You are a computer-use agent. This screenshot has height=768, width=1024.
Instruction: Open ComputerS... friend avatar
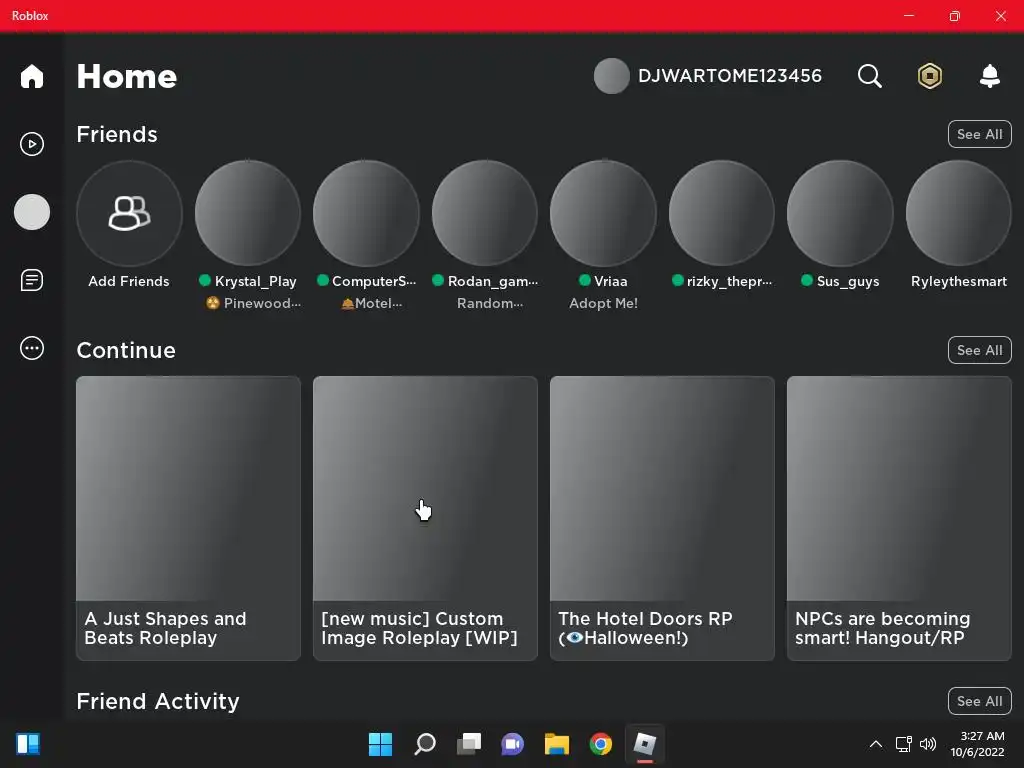[x=366, y=213]
